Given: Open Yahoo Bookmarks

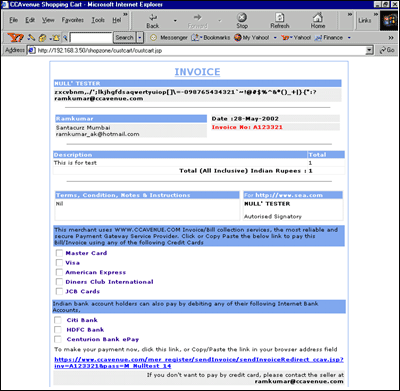Looking at the screenshot, I should [x=211, y=38].
